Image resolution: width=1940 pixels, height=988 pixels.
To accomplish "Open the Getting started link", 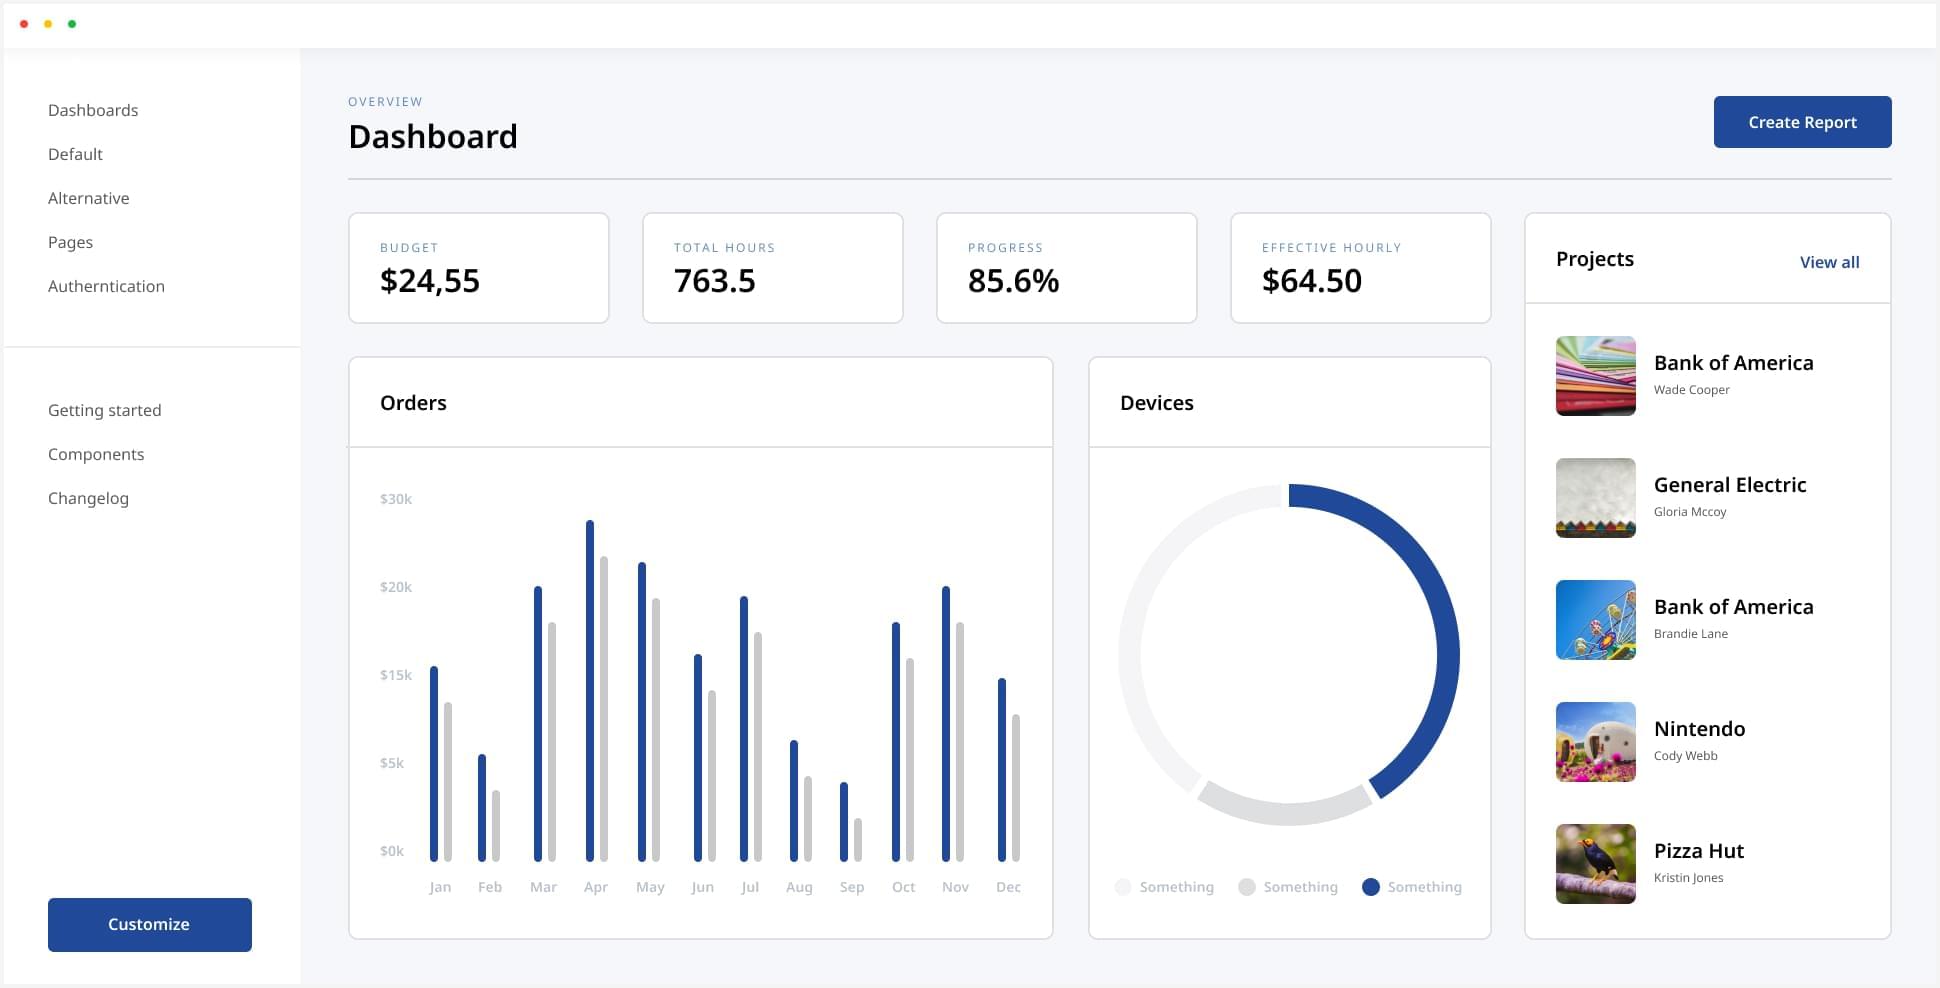I will coord(104,410).
